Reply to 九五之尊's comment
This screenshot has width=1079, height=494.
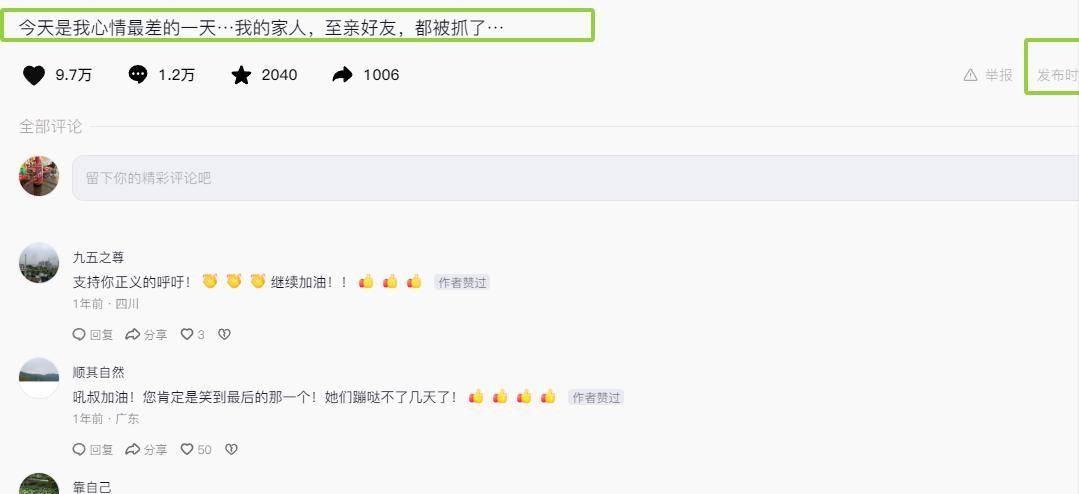[93, 334]
